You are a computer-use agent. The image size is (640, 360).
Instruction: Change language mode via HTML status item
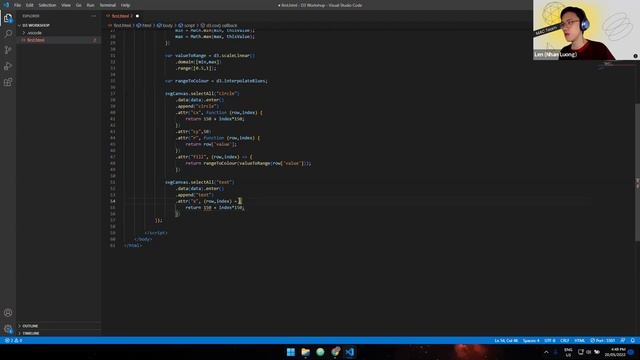click(580, 340)
